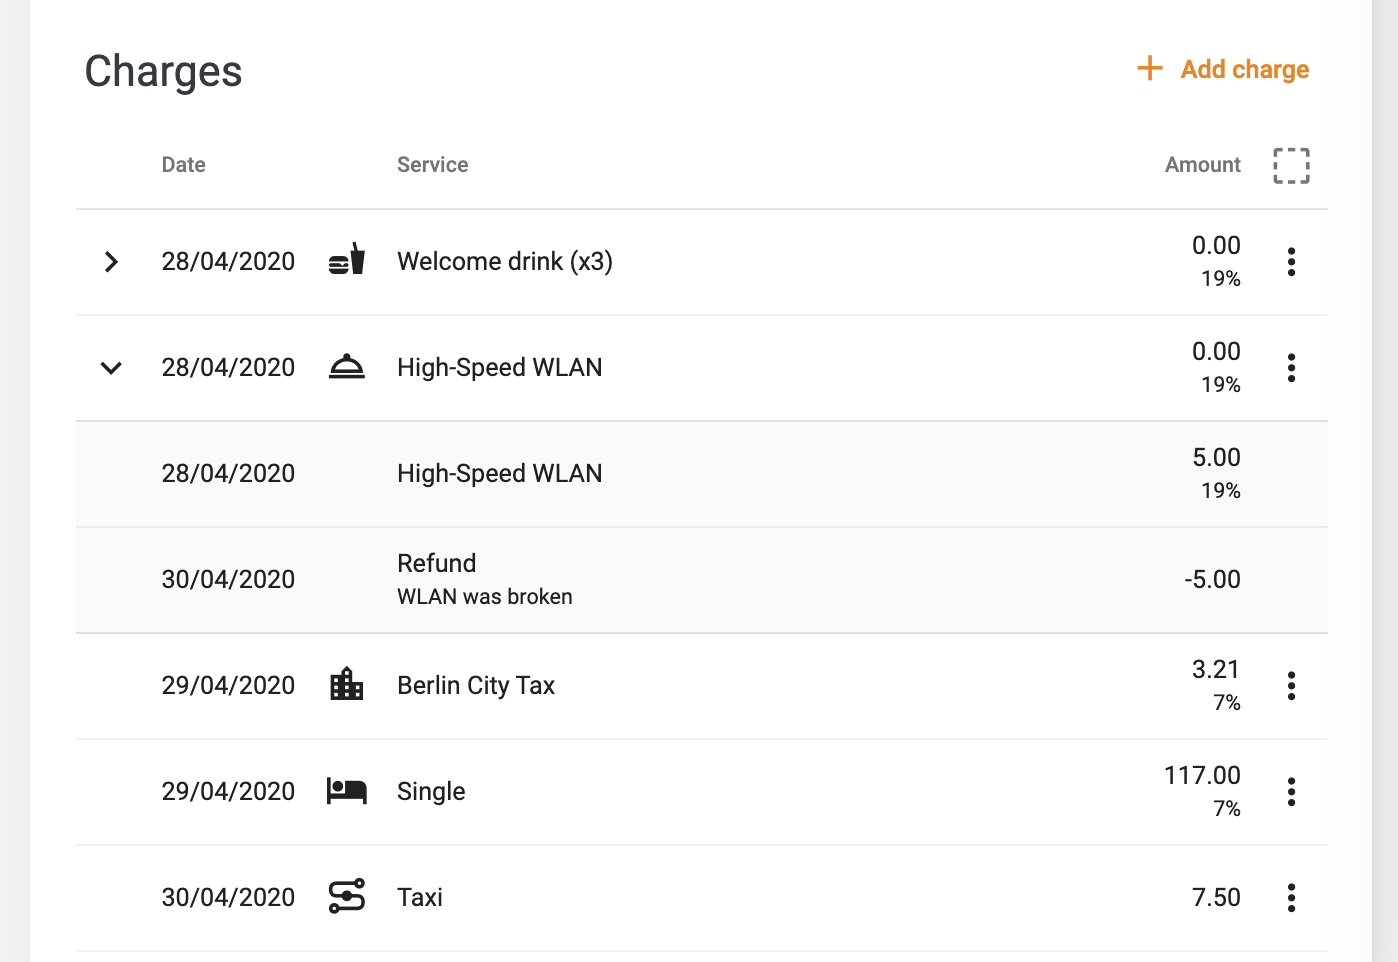This screenshot has height=962, width=1398.
Task: Click the Single service name
Action: (x=431, y=792)
